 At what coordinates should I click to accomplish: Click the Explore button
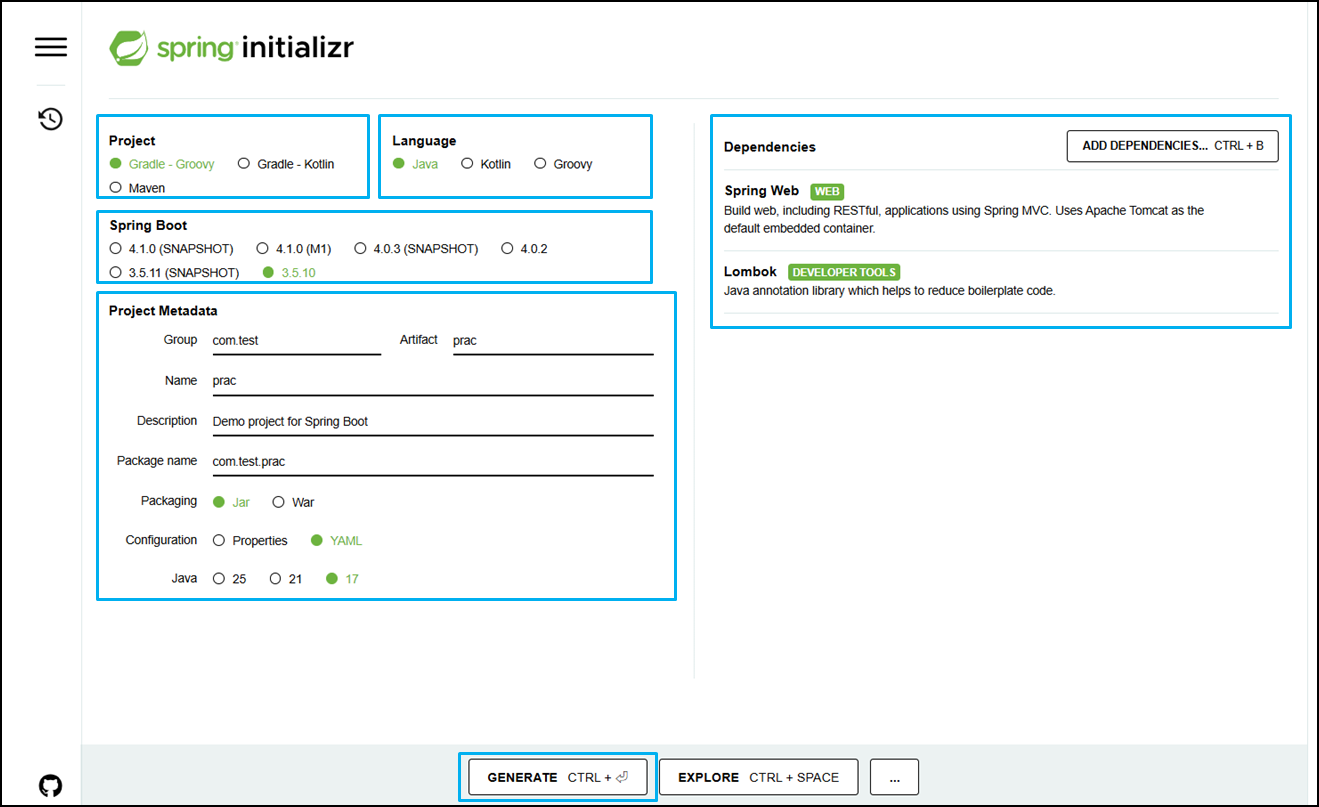point(759,777)
